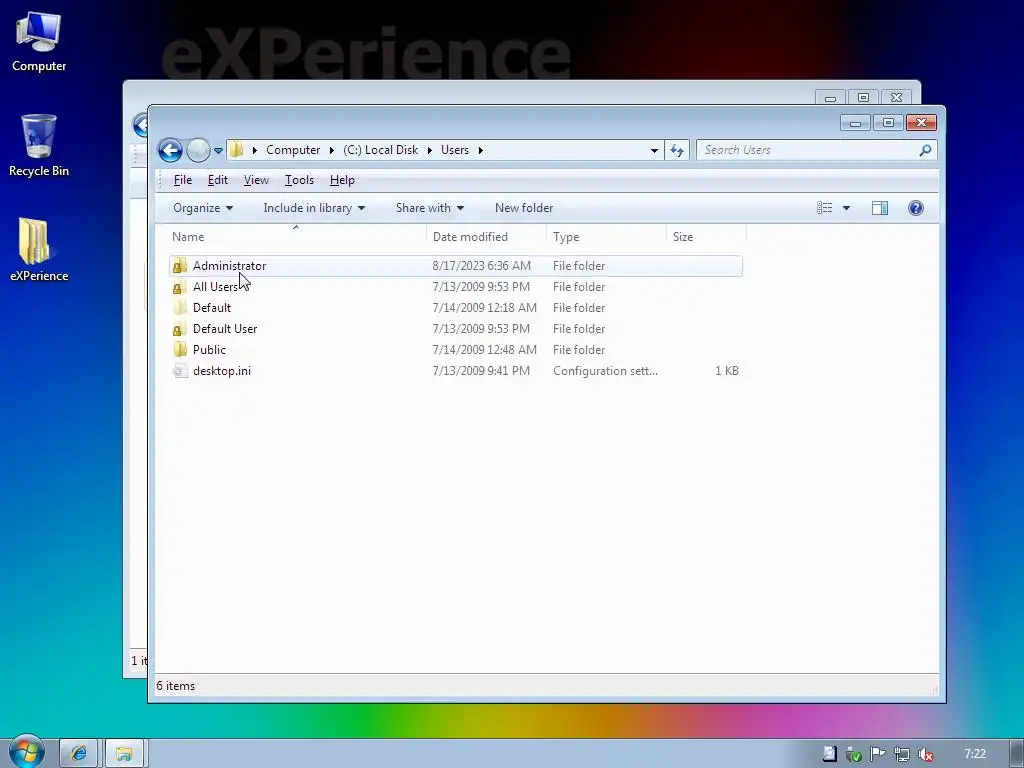Click the 1 KB size value
1024x768 pixels.
(x=726, y=370)
